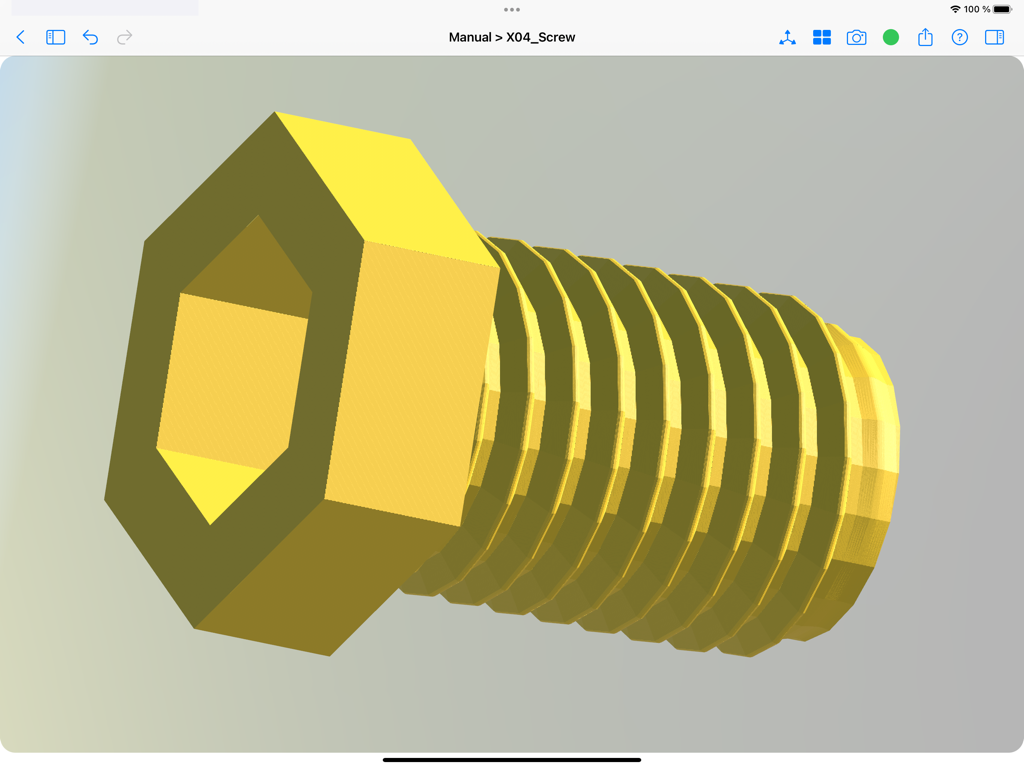Screen dimensions: 1024x768
Task: Undo the last action
Action: pyautogui.click(x=90, y=37)
